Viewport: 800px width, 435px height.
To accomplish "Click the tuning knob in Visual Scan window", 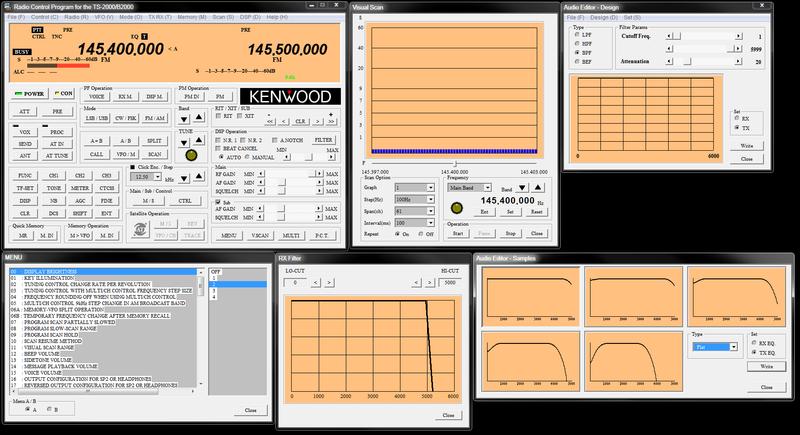I will [x=457, y=208].
